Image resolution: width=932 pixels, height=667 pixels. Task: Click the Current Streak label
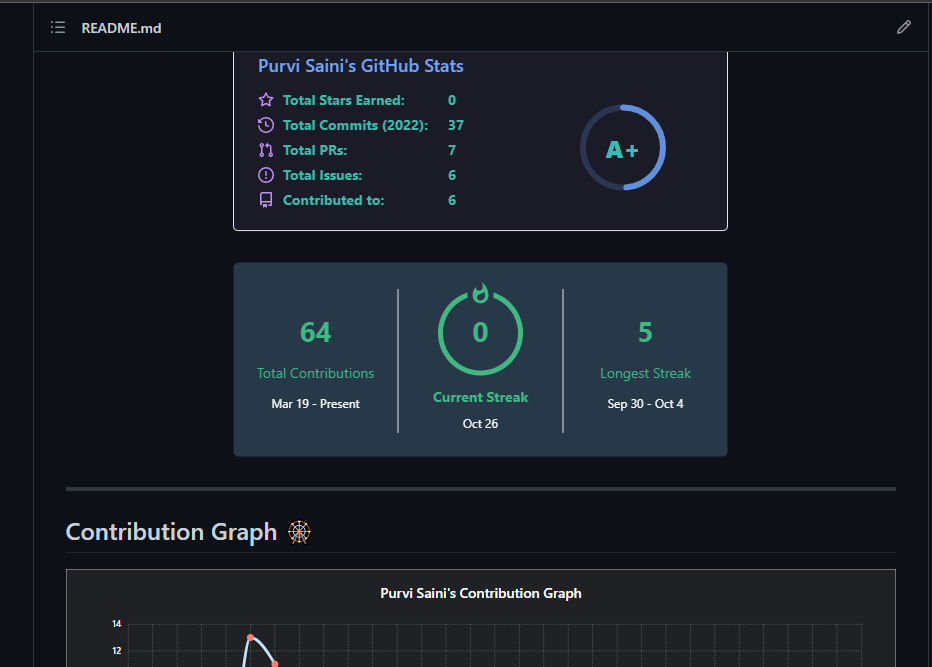480,397
